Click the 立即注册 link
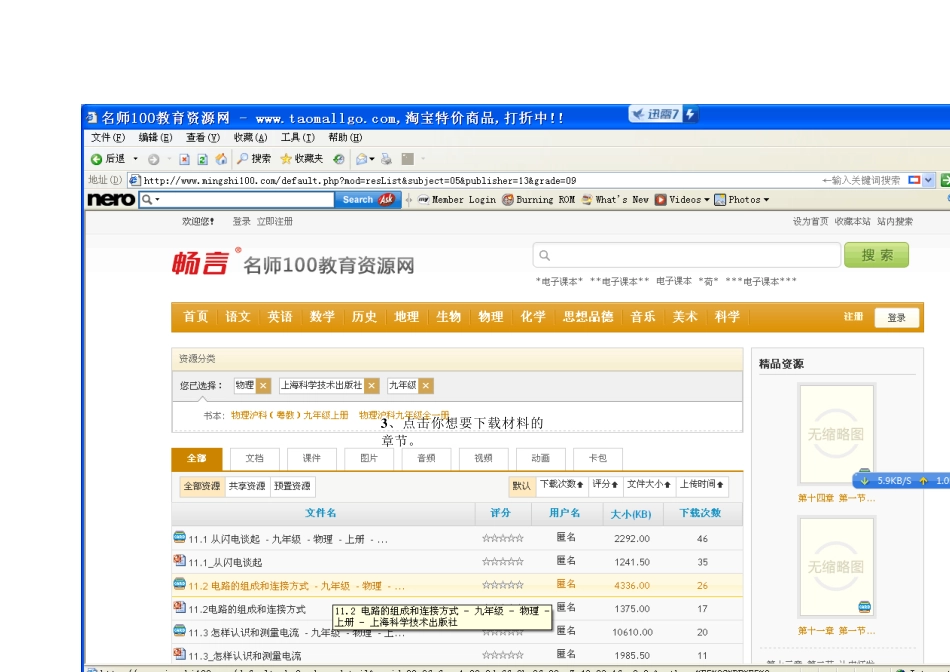950x672 pixels. click(x=274, y=222)
